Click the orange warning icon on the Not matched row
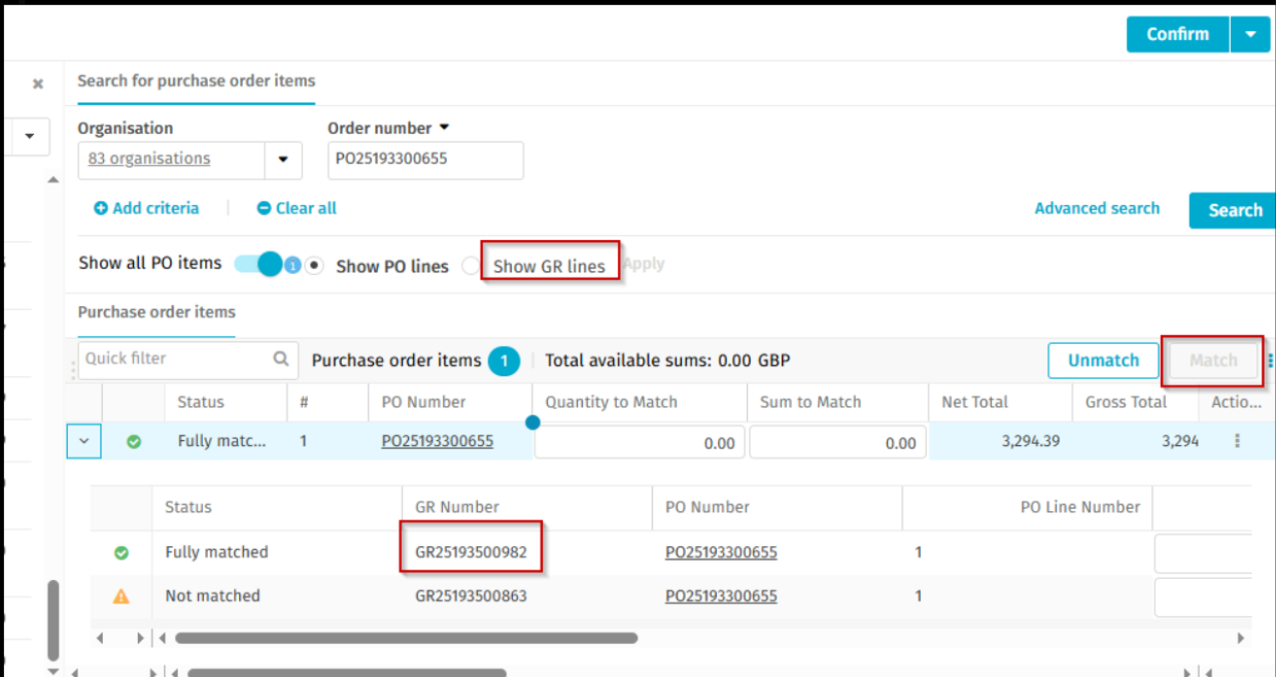The height and width of the screenshot is (677, 1276). click(x=121, y=596)
